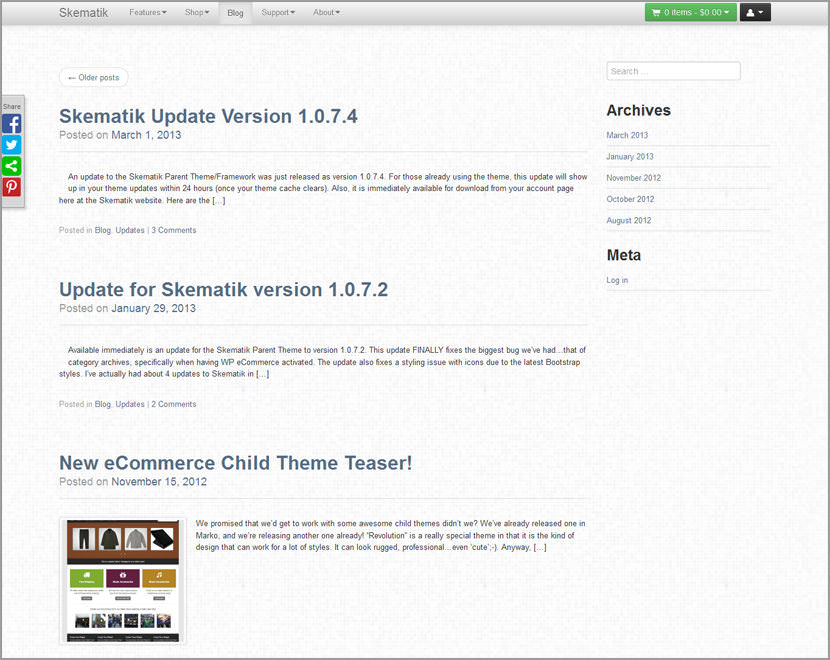Expand the Support menu
This screenshot has height=660, width=830.
278,12
